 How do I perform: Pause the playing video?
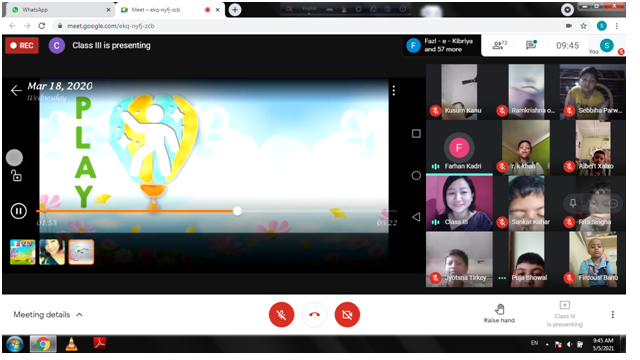click(x=18, y=211)
